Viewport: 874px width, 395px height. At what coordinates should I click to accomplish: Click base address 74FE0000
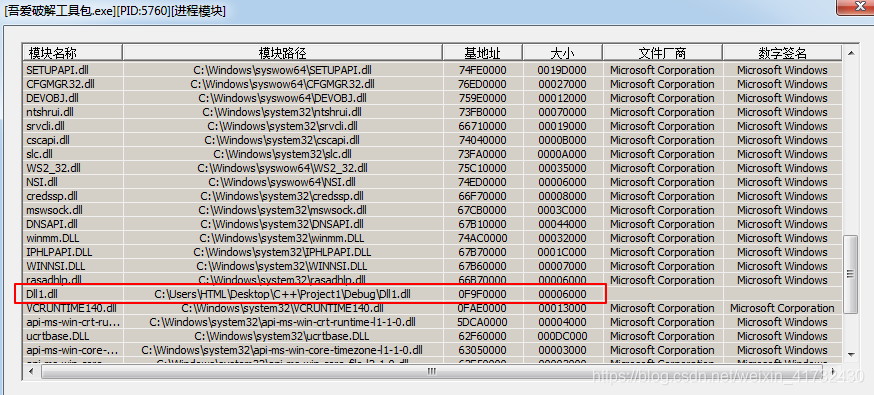tap(483, 70)
